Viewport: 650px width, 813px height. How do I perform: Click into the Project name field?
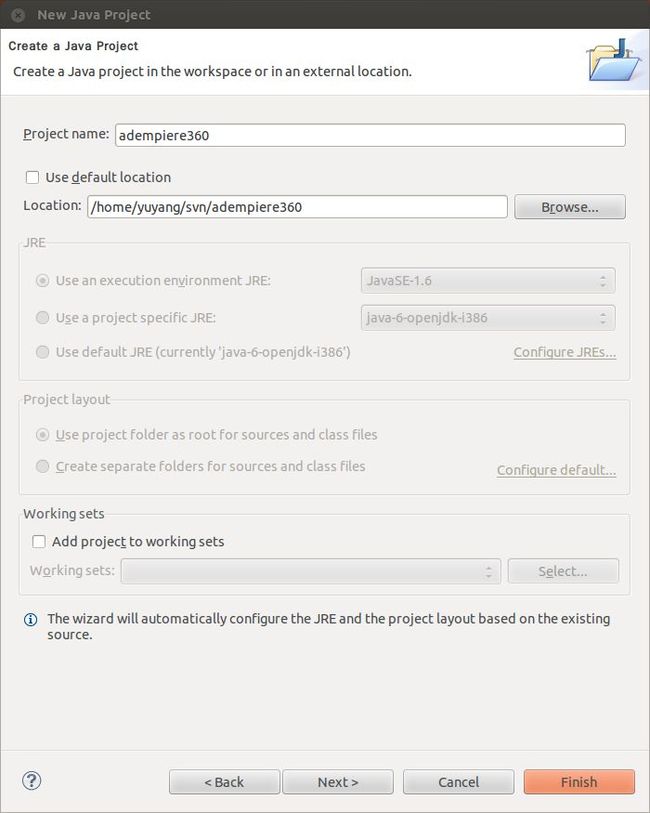coord(370,135)
